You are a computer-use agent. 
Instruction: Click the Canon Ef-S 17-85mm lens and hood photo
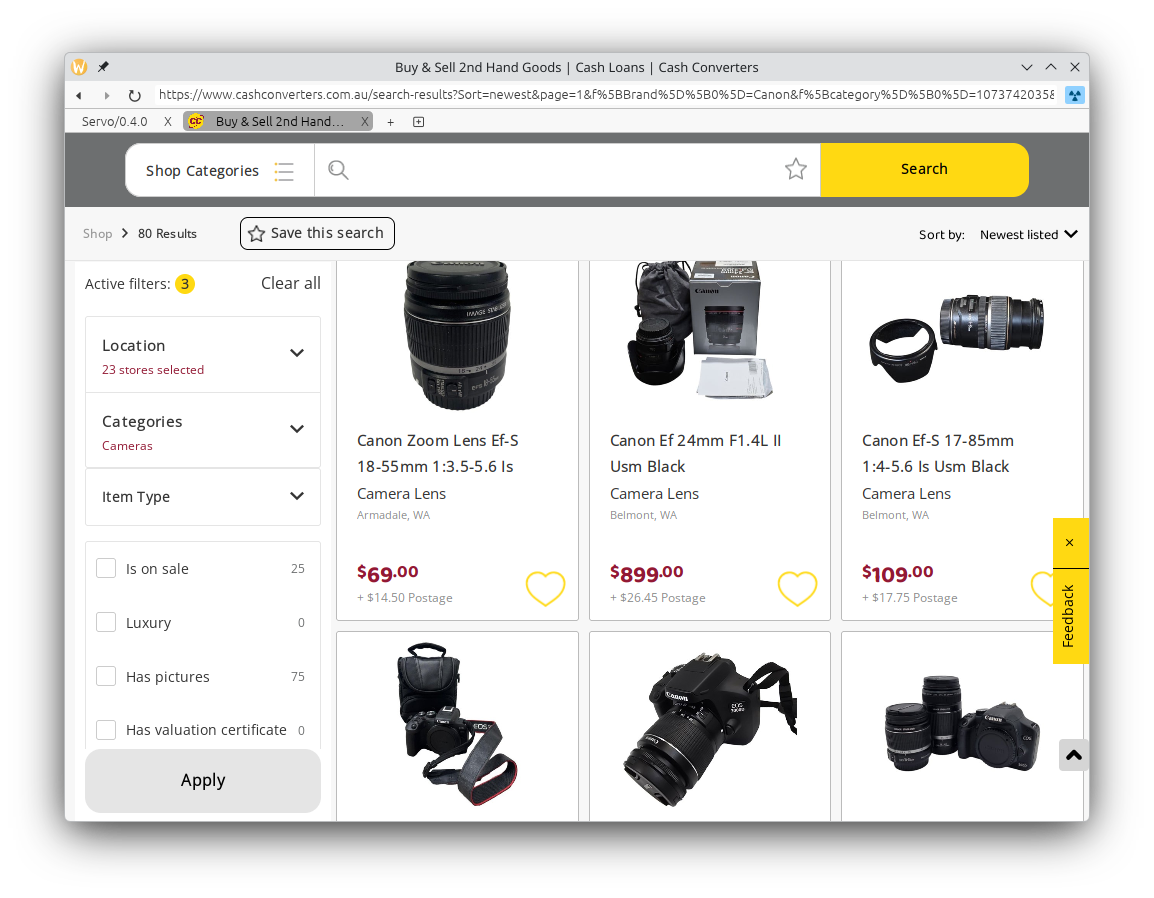(x=956, y=339)
